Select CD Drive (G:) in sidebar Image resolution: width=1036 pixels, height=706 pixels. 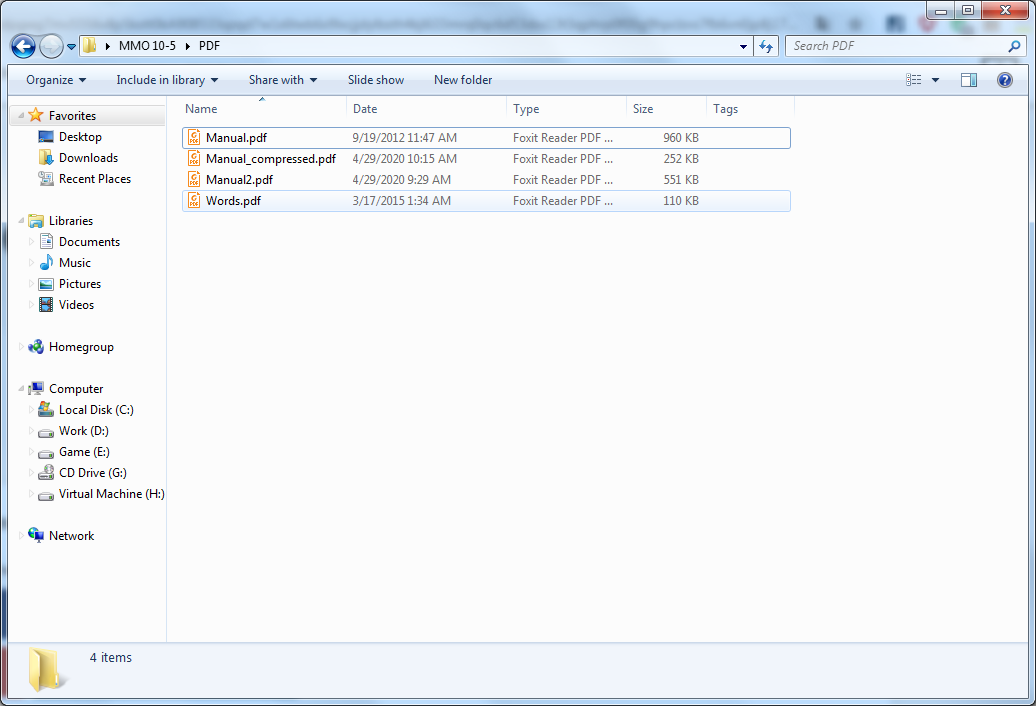point(92,473)
